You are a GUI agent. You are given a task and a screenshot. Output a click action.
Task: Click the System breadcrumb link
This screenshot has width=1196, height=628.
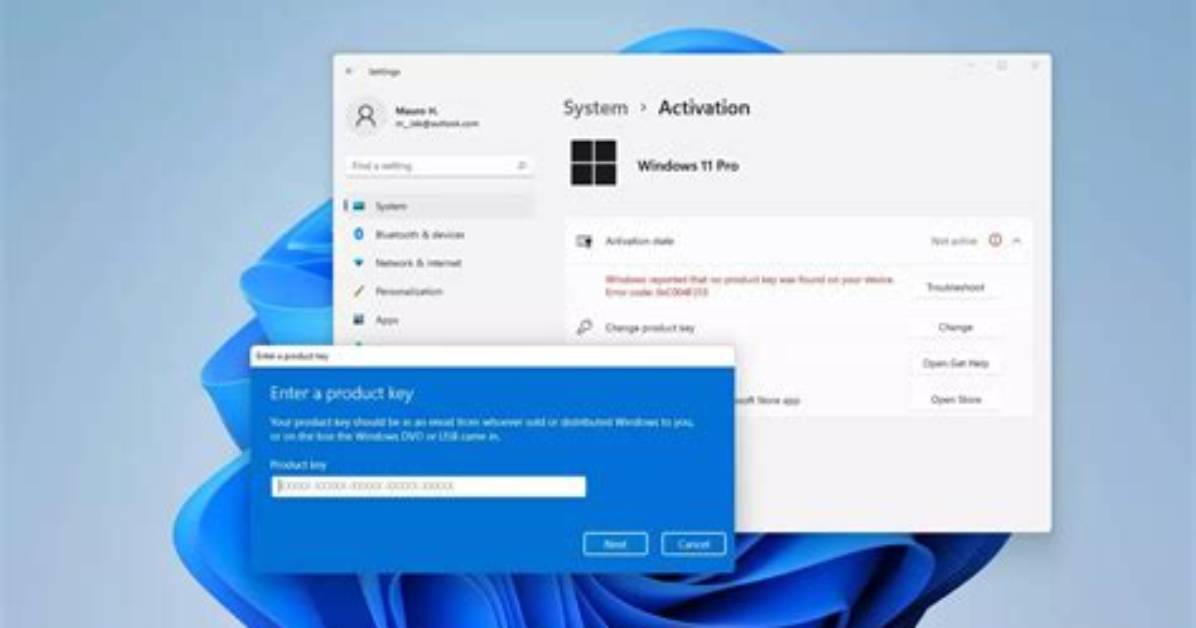(595, 108)
